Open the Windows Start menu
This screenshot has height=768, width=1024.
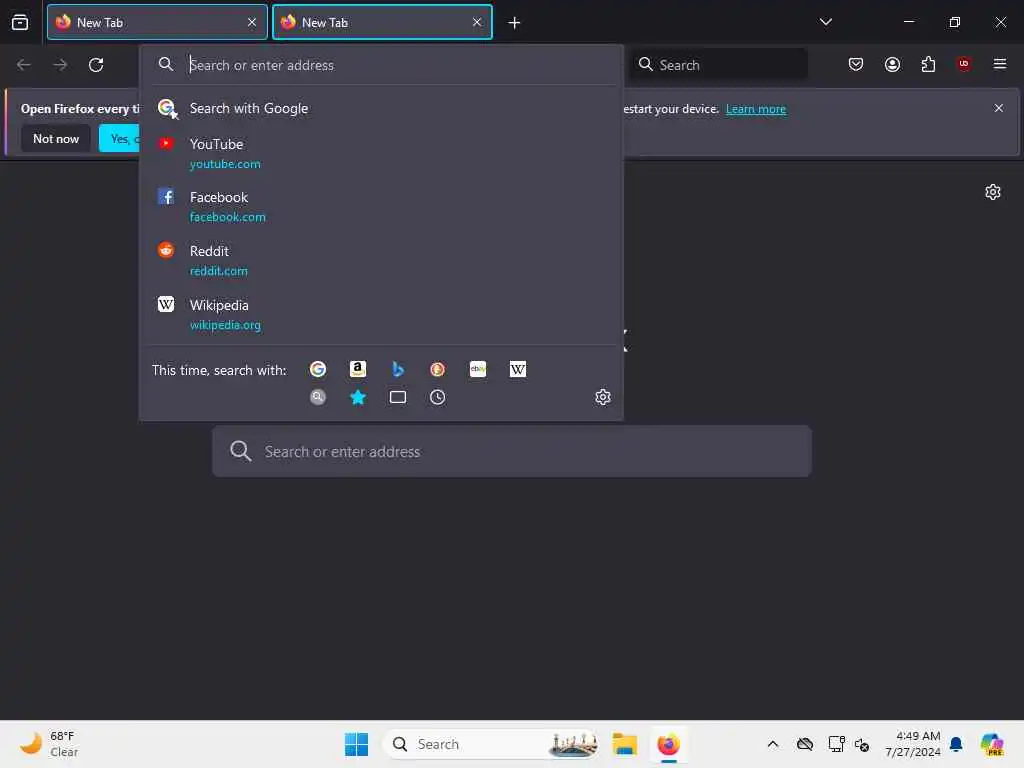[x=357, y=744]
